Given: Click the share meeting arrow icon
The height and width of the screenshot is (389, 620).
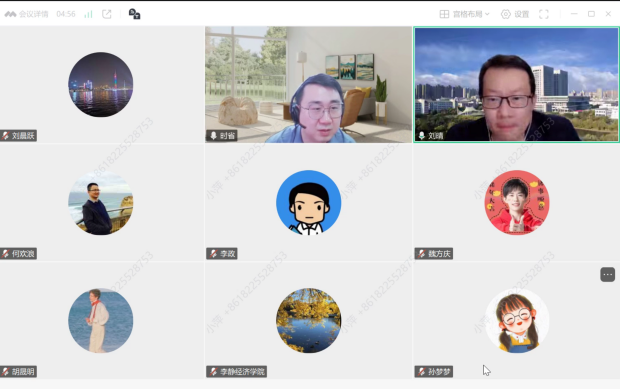Looking at the screenshot, I should [107, 14].
